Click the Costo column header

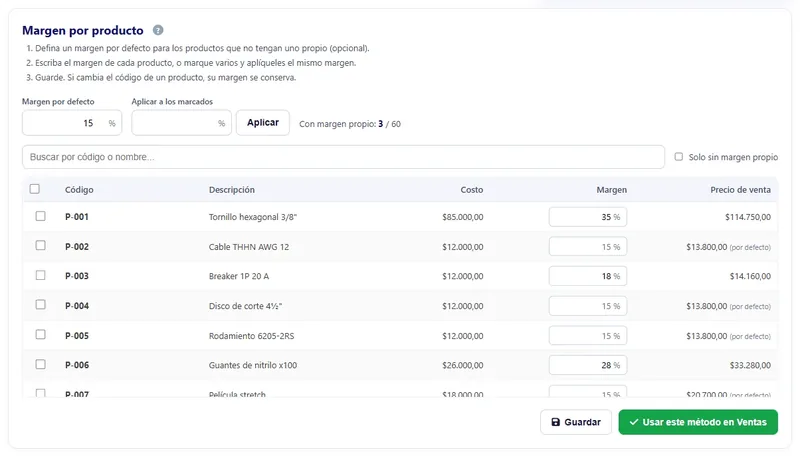(471, 190)
